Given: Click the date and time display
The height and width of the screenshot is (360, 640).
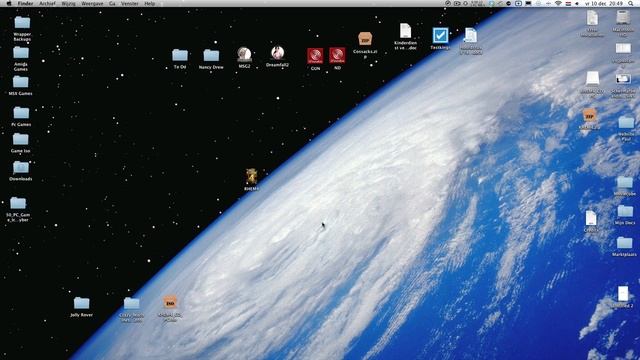Looking at the screenshot, I should (x=603, y=3).
